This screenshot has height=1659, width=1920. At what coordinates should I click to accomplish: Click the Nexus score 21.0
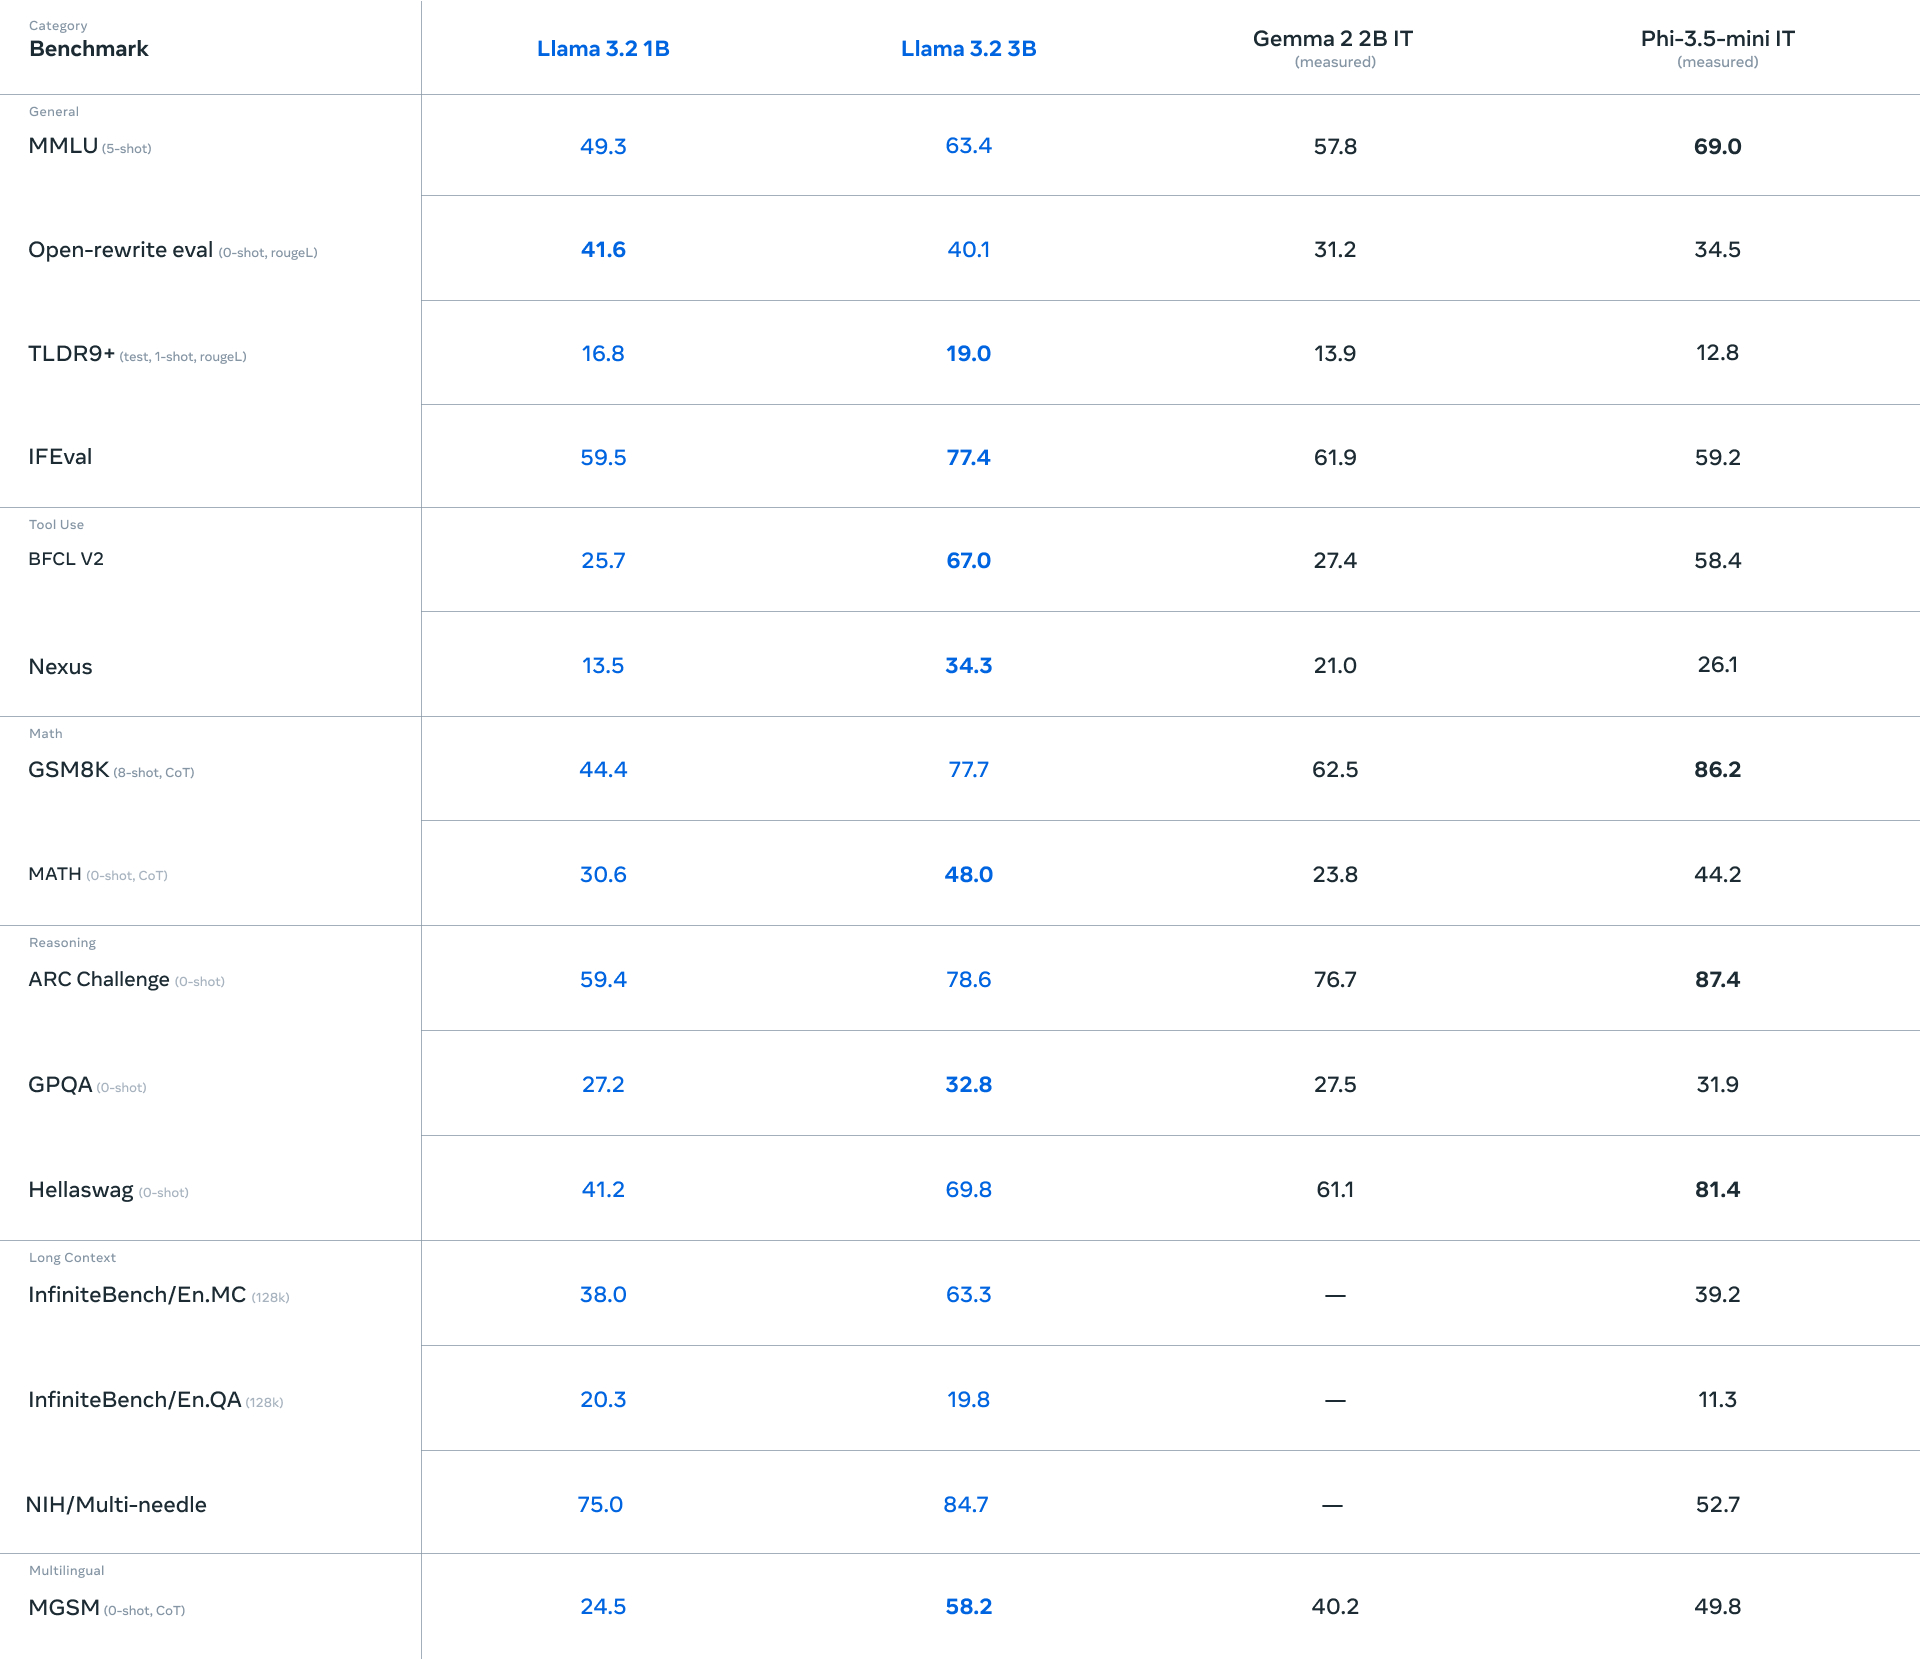[1335, 666]
